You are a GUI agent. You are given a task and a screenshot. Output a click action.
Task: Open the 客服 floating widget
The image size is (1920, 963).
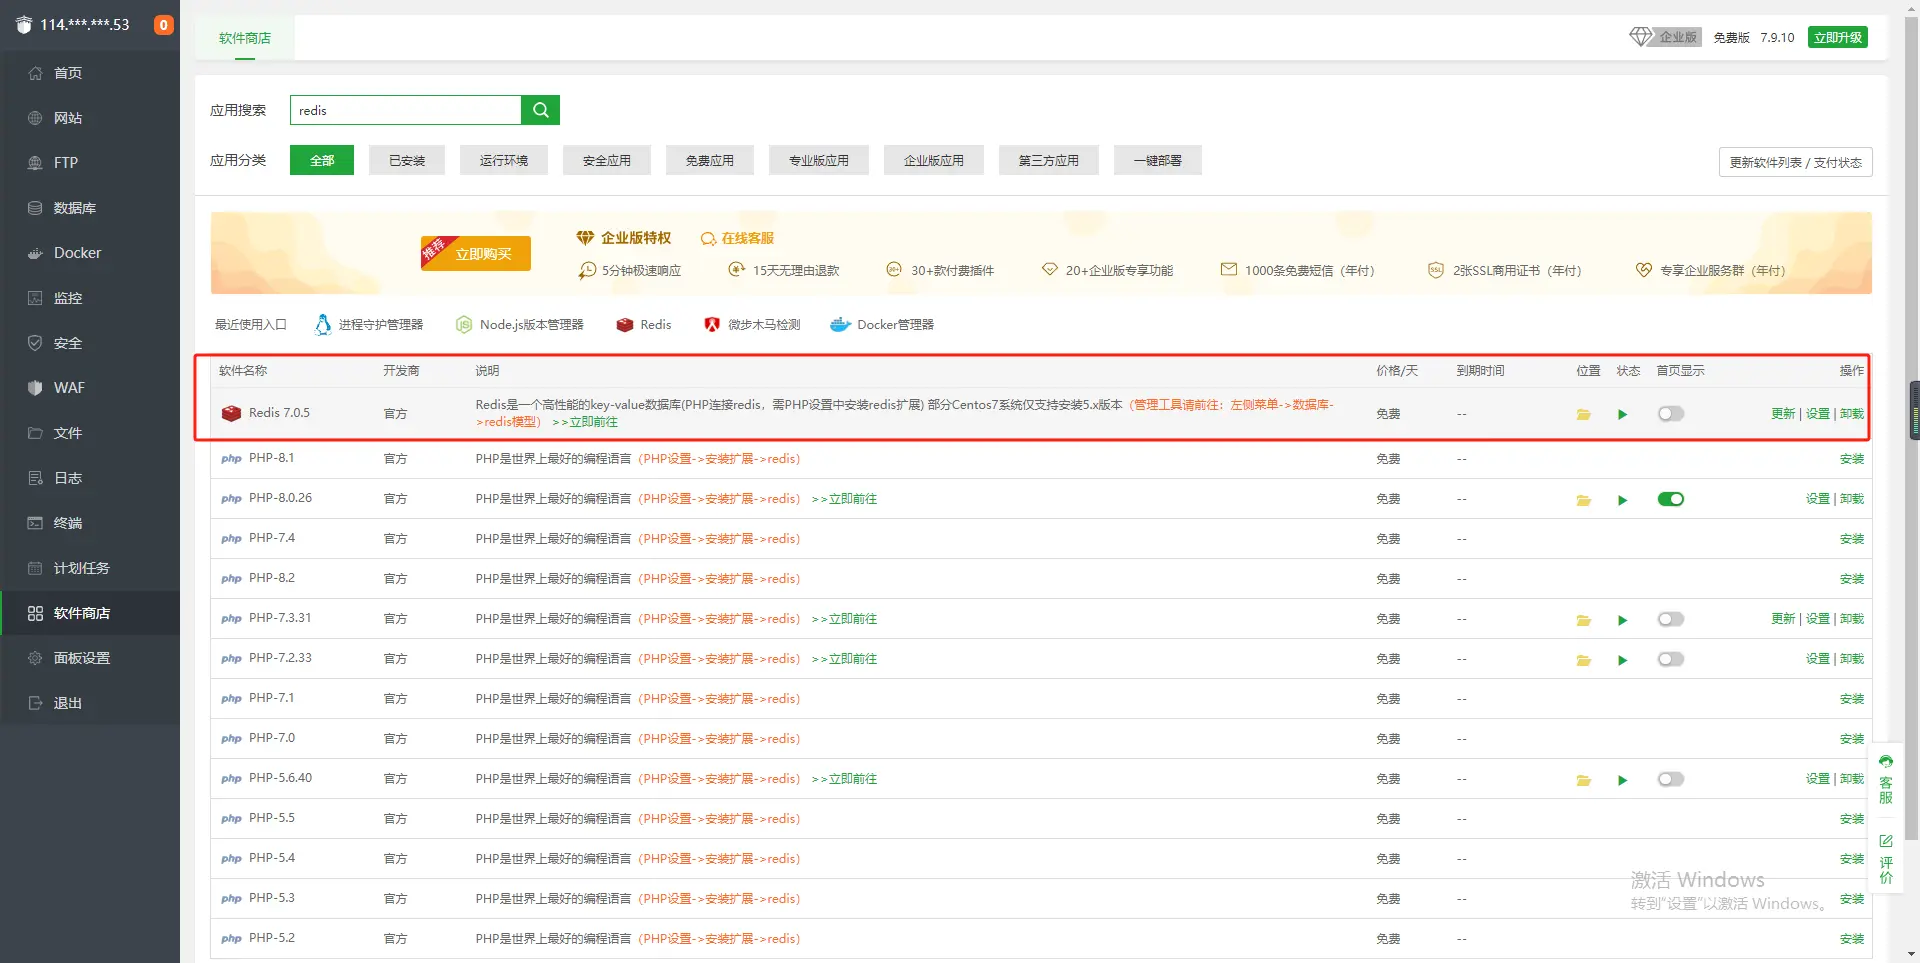1886,780
